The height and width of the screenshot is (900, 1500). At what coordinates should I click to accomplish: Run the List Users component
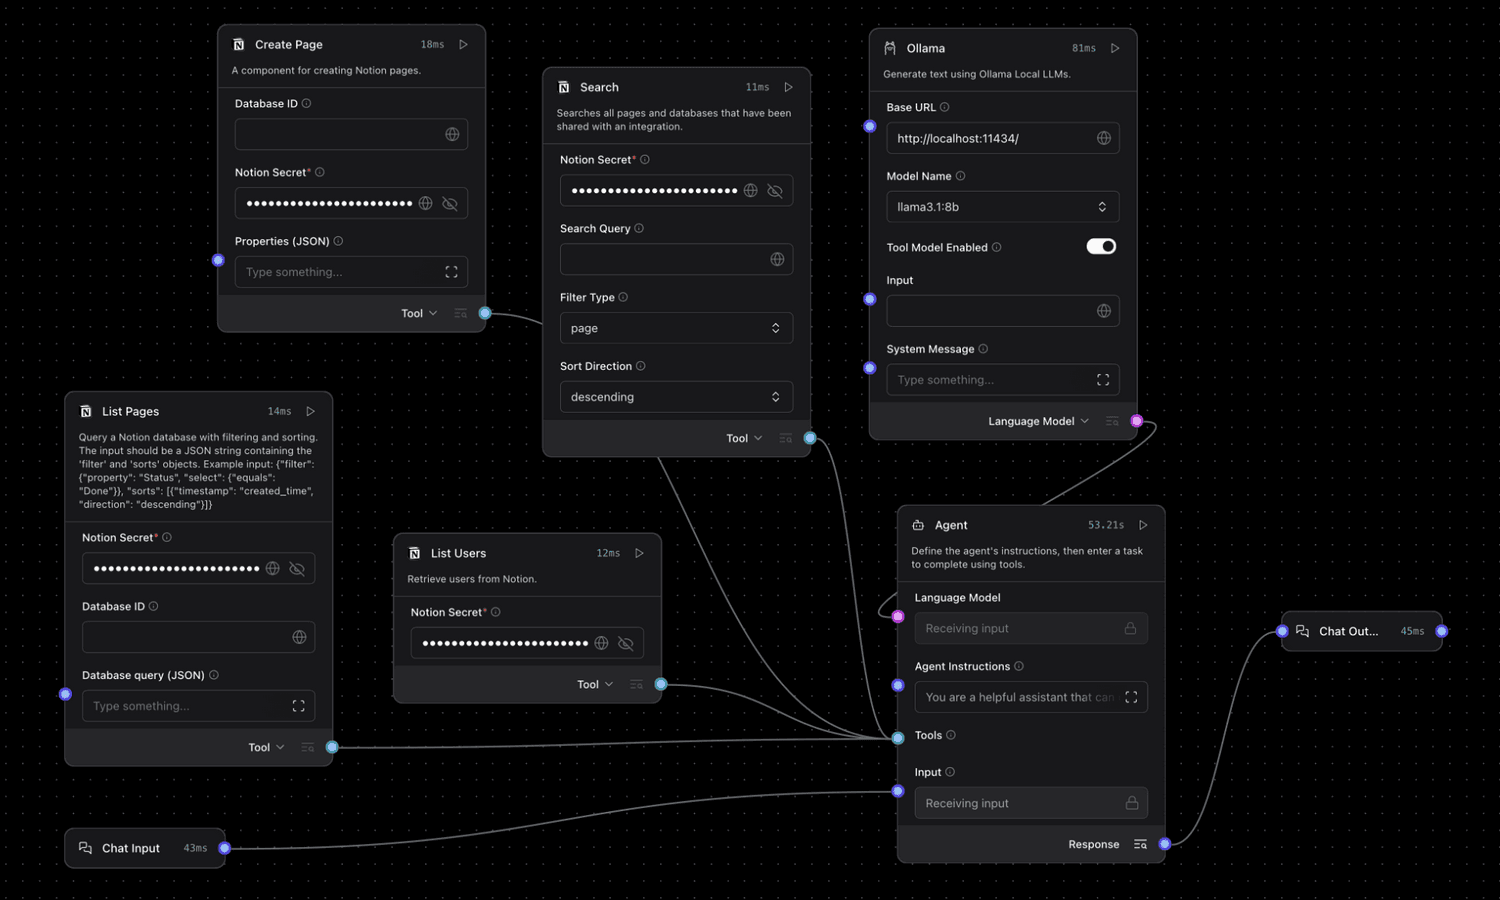[x=640, y=553]
